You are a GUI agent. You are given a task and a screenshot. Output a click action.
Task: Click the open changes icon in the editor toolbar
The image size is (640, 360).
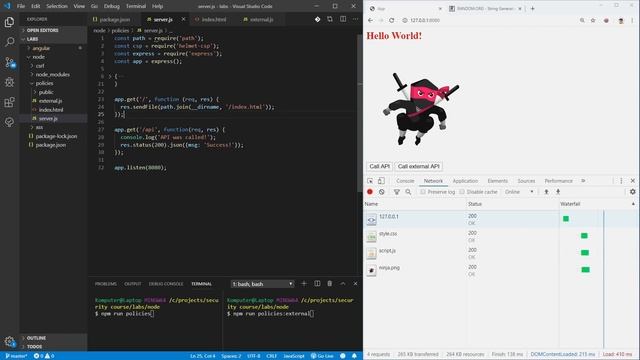point(330,19)
